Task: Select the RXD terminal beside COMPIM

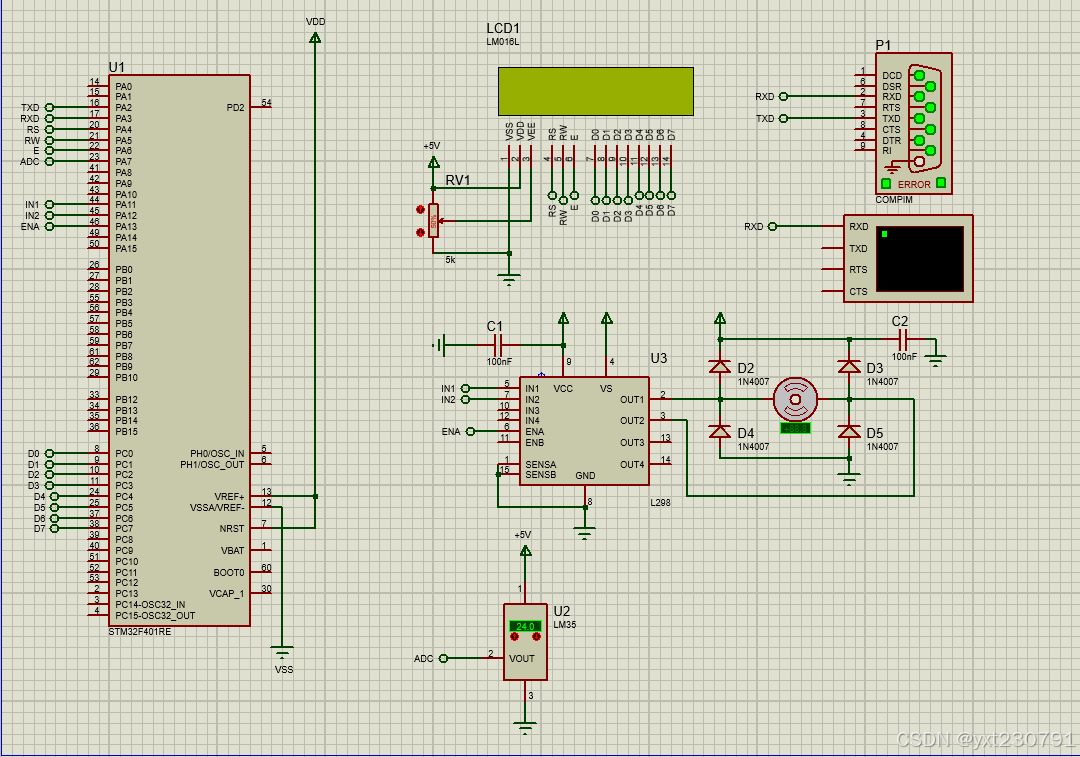Action: tap(783, 96)
